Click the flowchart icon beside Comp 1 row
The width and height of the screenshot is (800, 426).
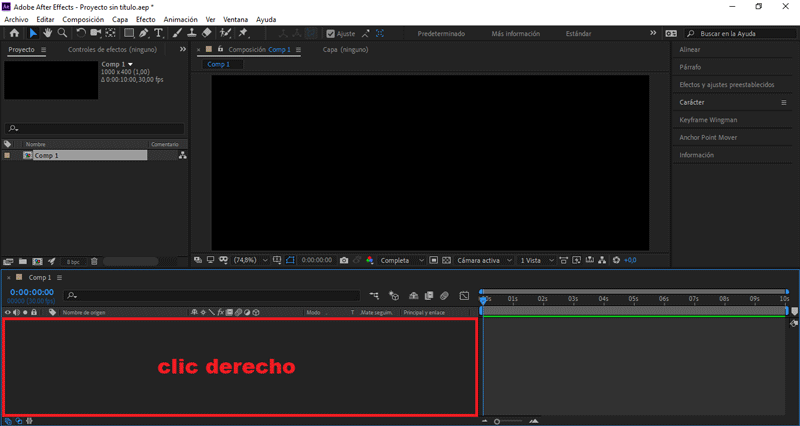click(x=182, y=156)
